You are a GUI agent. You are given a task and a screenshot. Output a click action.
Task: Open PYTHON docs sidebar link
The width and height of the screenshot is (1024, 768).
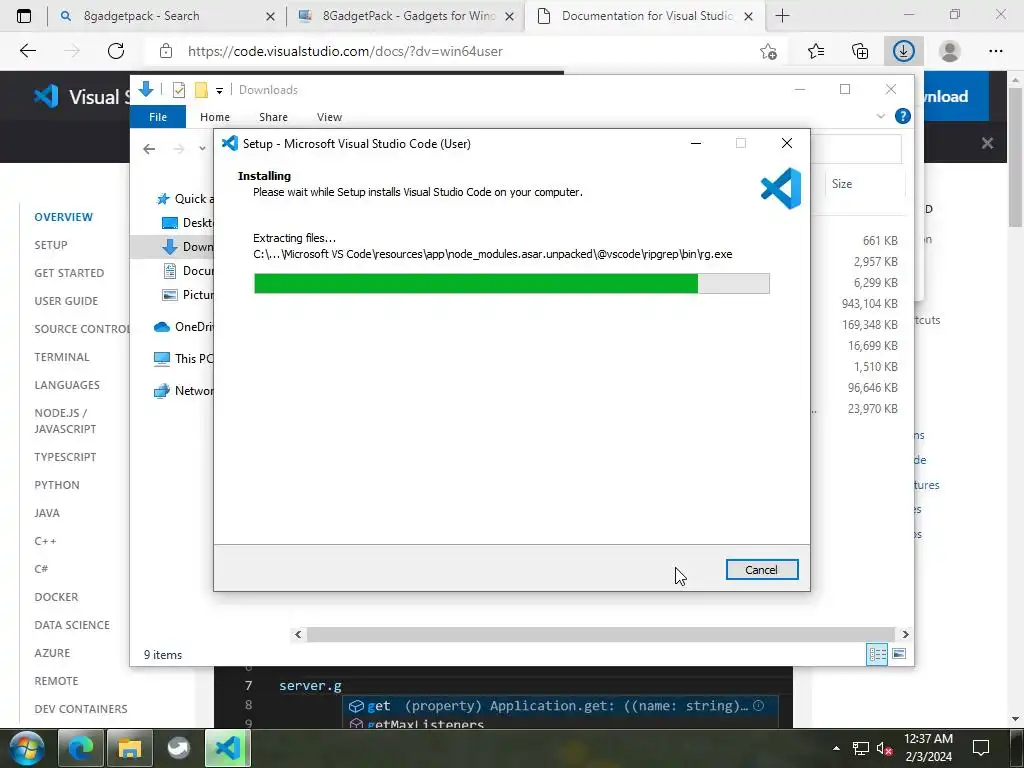point(57,485)
